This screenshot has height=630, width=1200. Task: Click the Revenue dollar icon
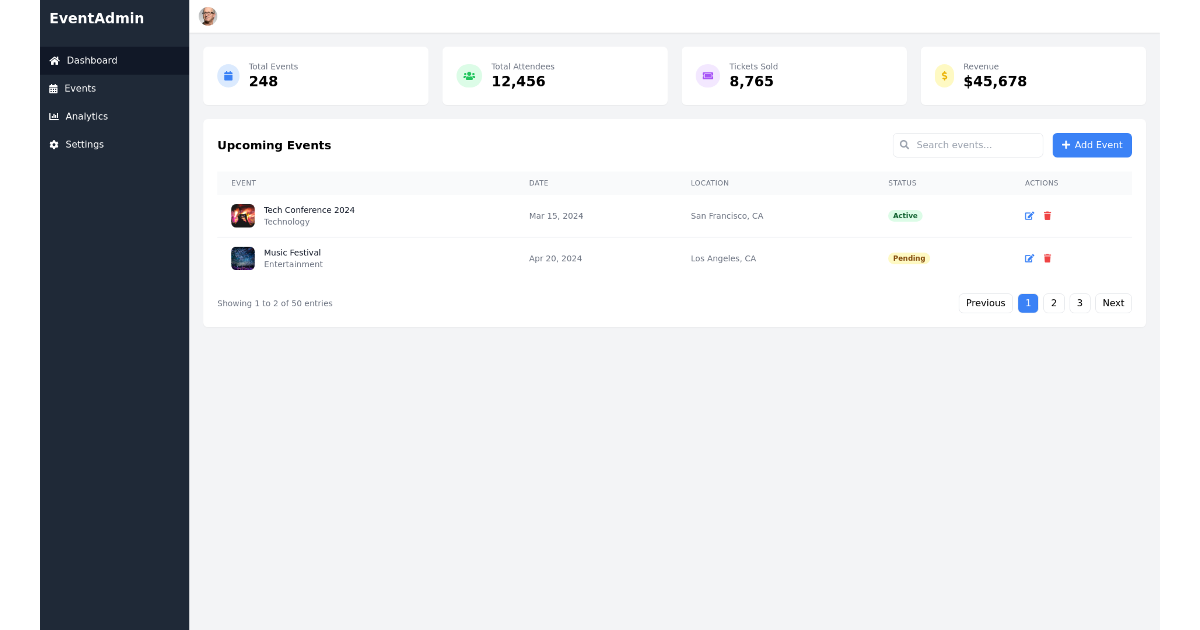click(942, 75)
